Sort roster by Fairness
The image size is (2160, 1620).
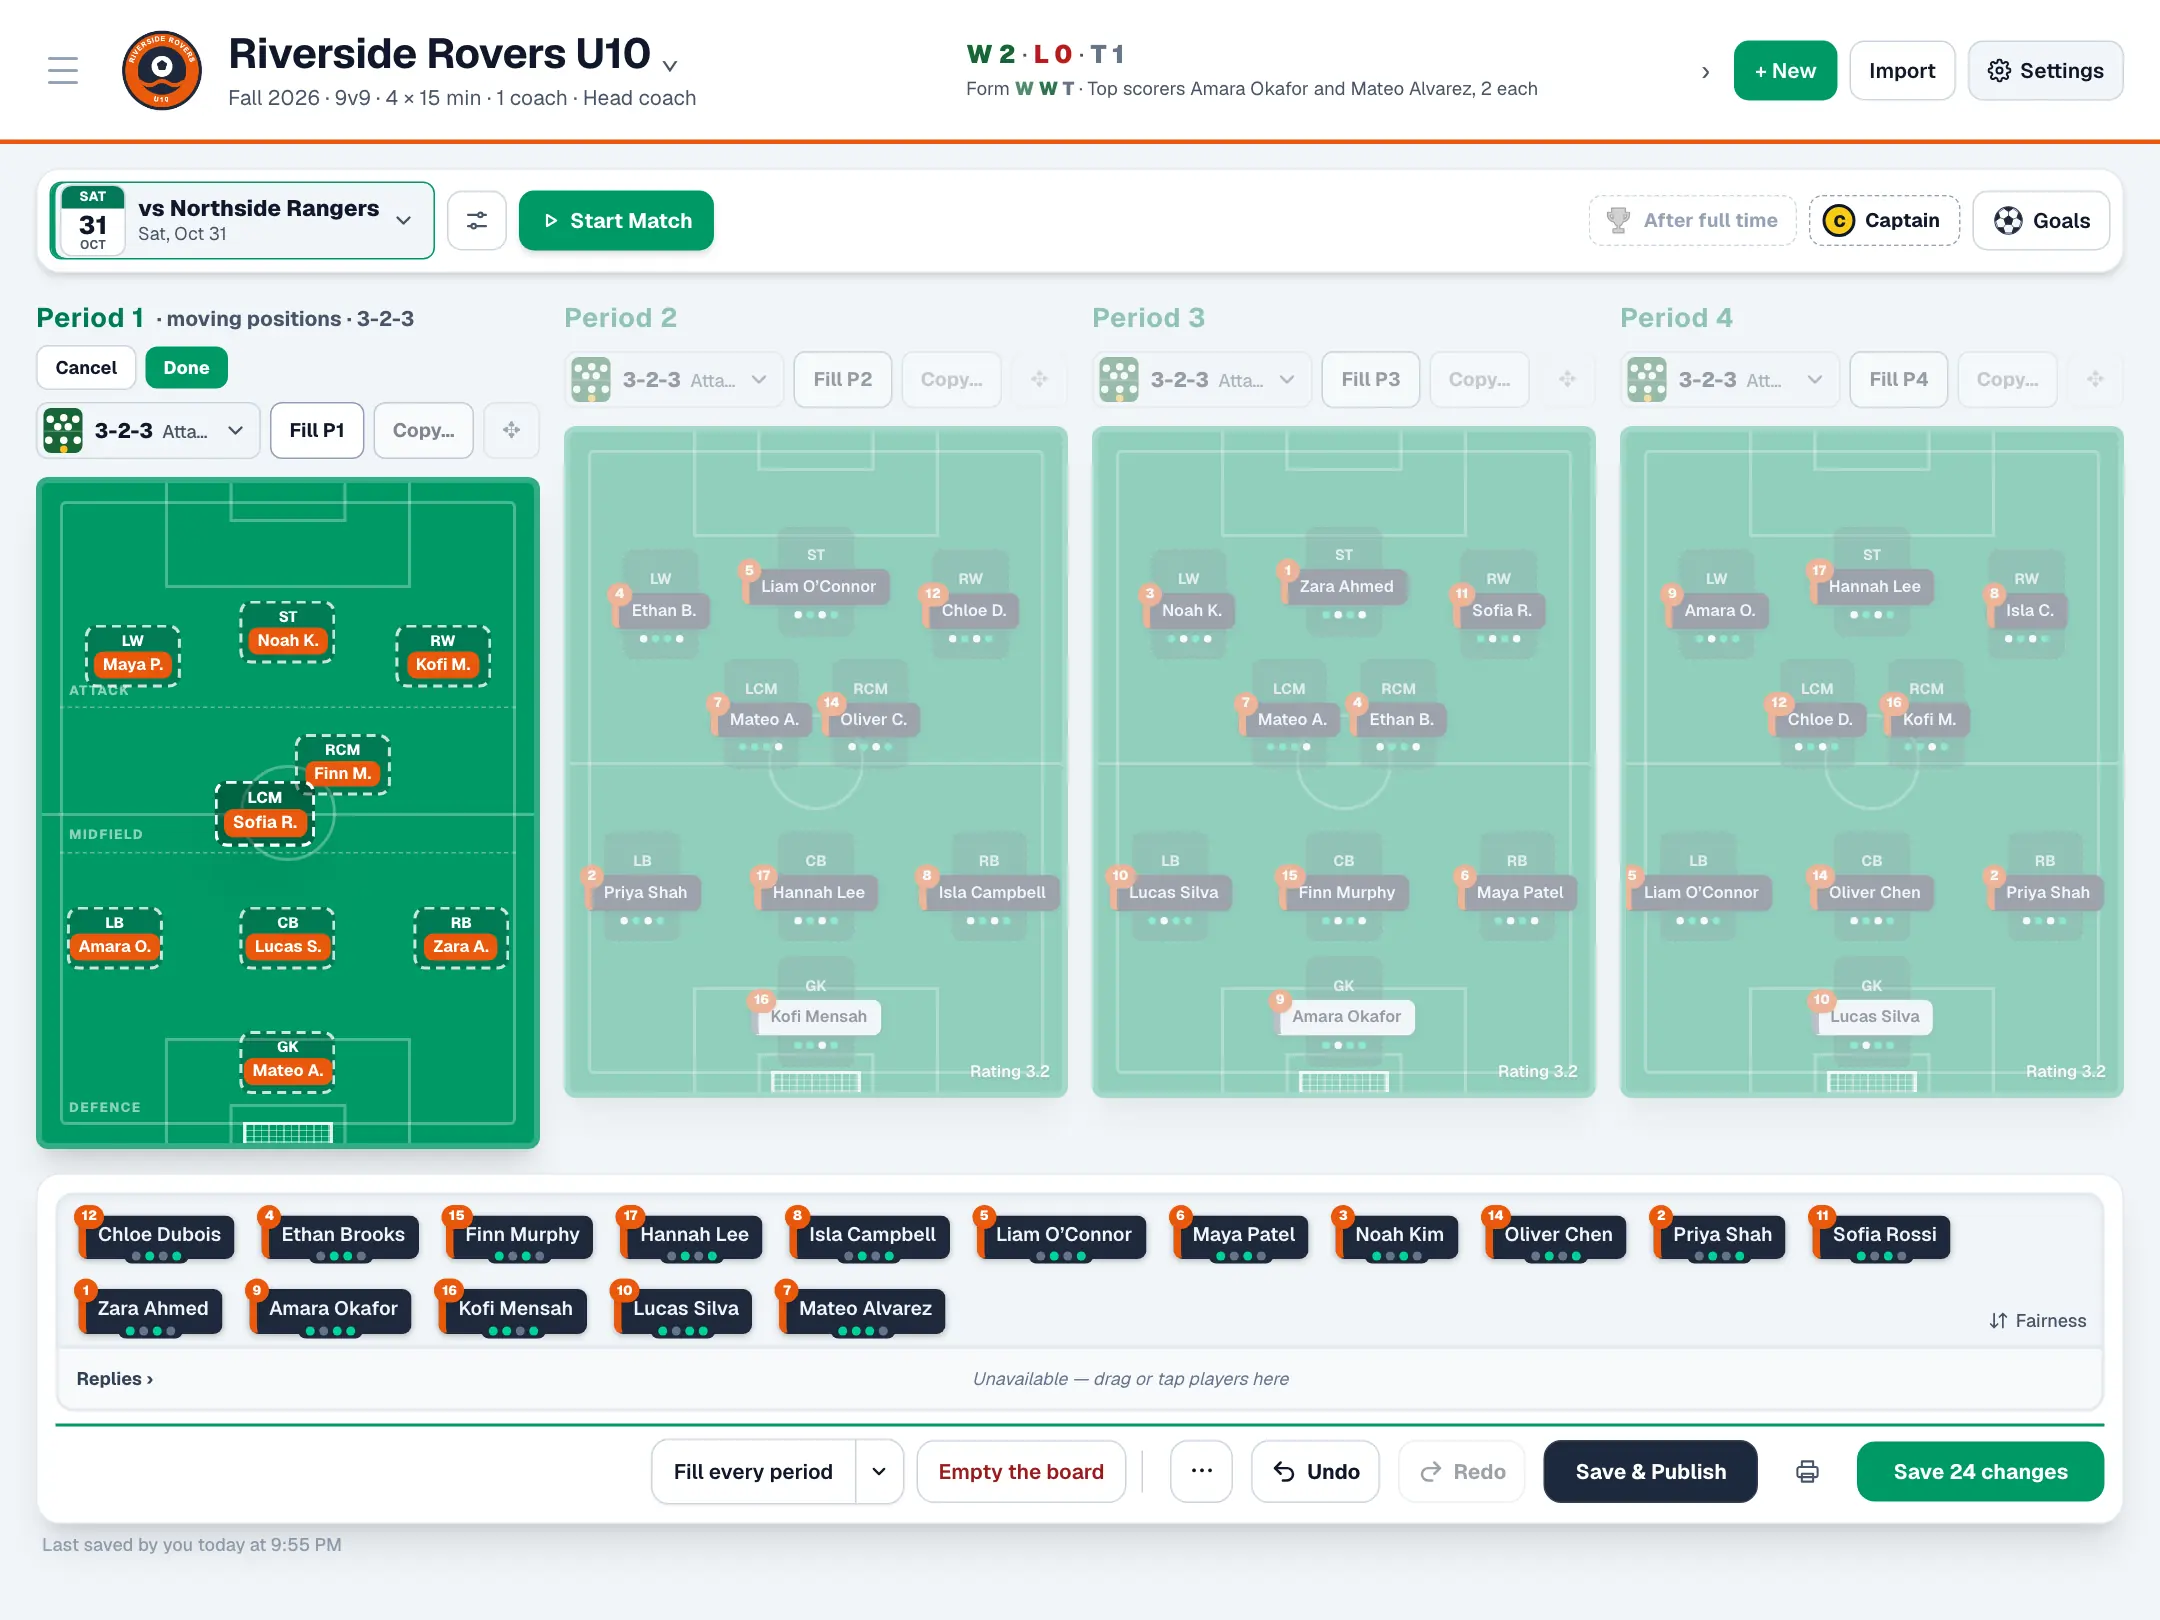pyautogui.click(x=2038, y=1321)
